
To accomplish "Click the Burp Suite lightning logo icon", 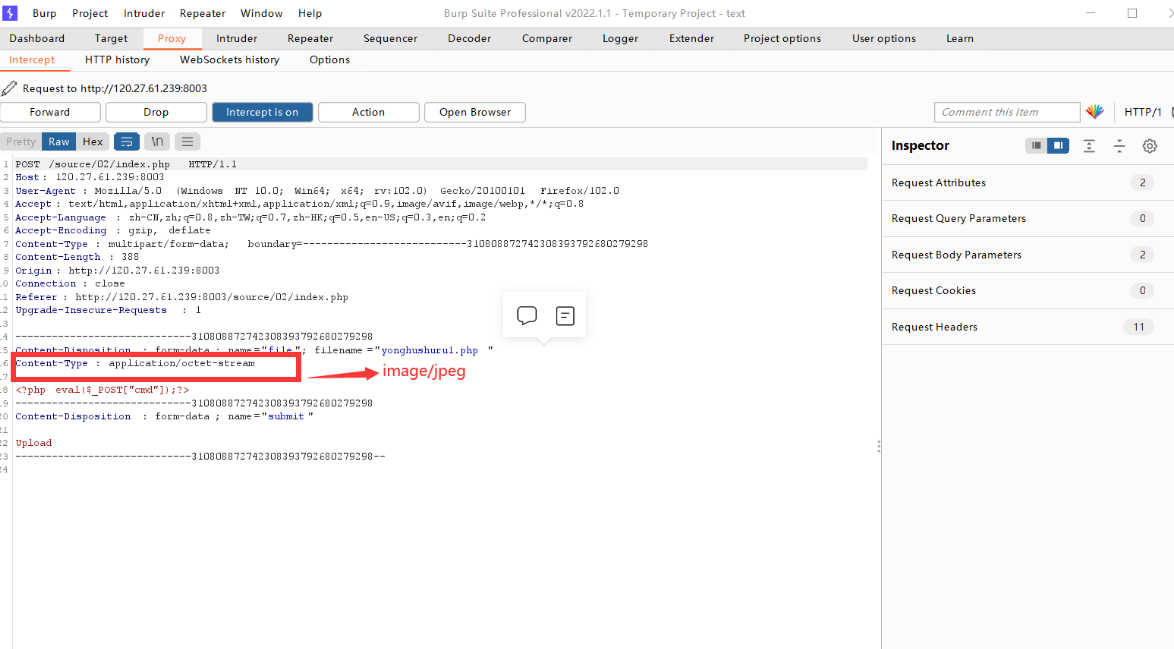I will 10,13.
